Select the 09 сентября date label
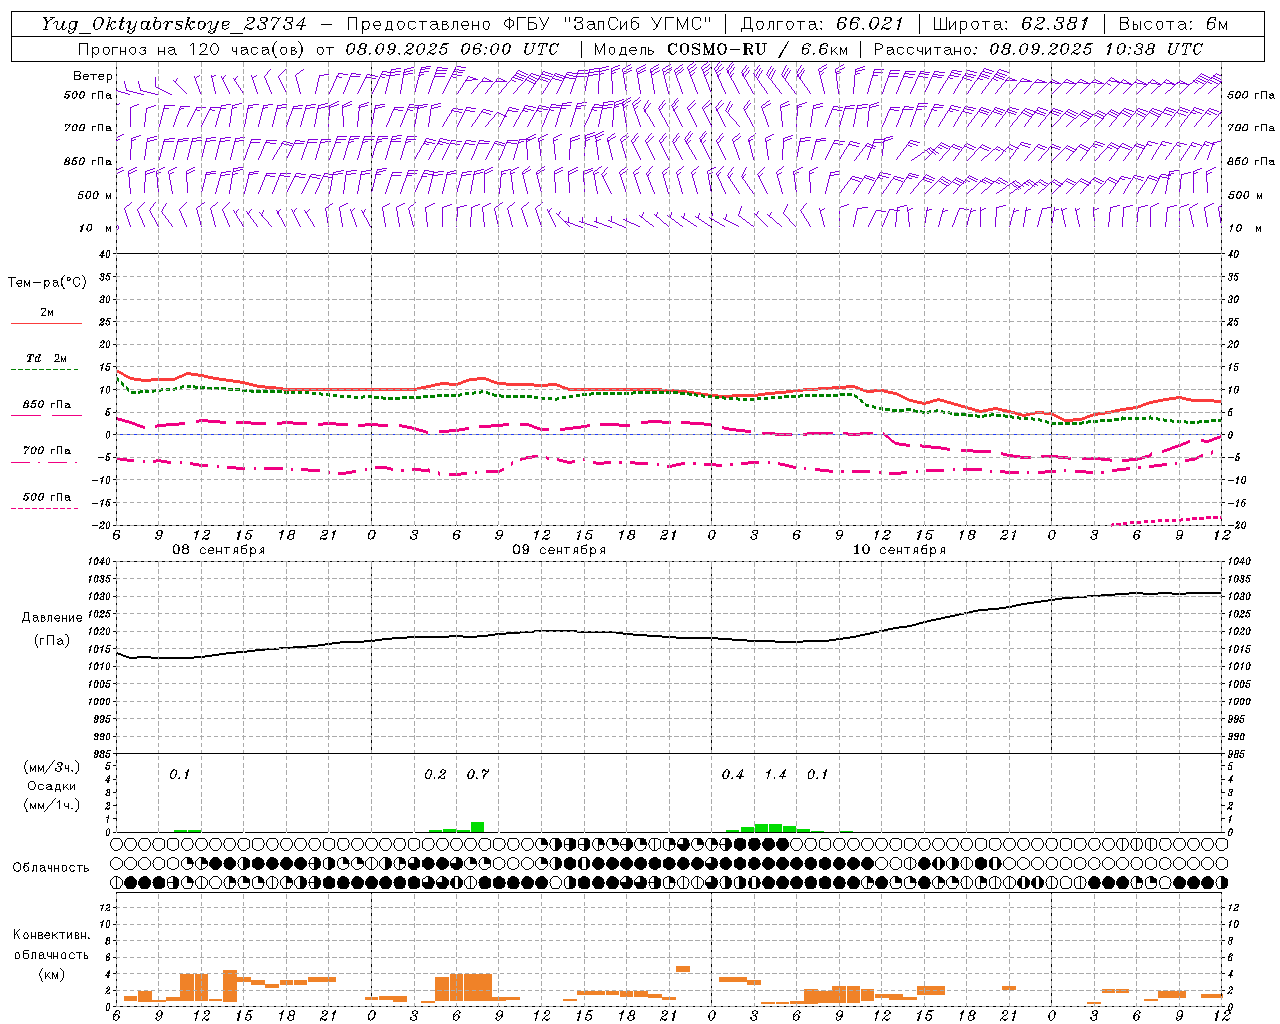This screenshot has width=1280, height=1024. click(559, 550)
